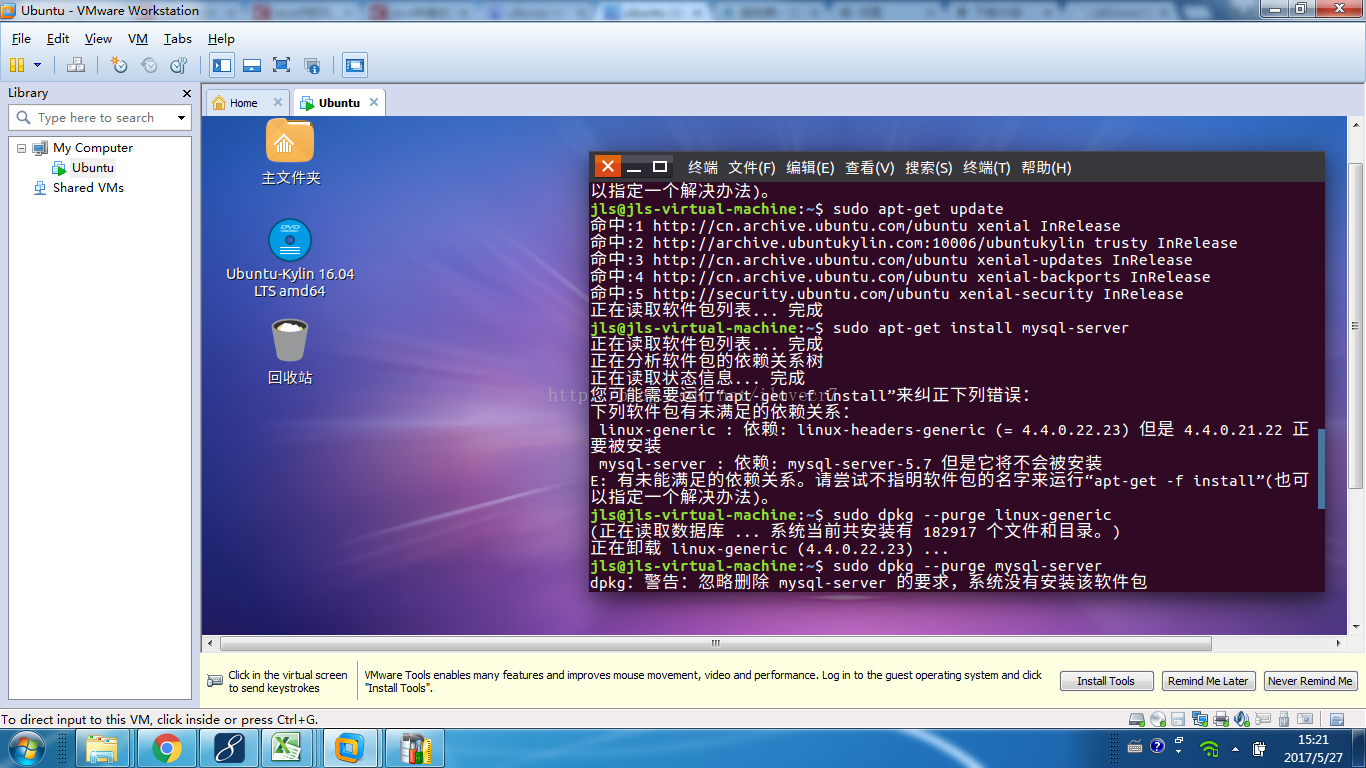The image size is (1366, 768).
Task: Click the VM view vertical scrollbar
Action: (x=1356, y=374)
